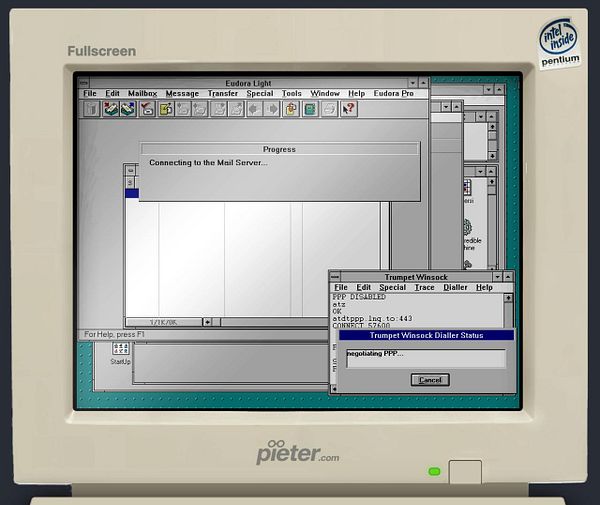Compose a new message with the yellow note icon

[166, 109]
